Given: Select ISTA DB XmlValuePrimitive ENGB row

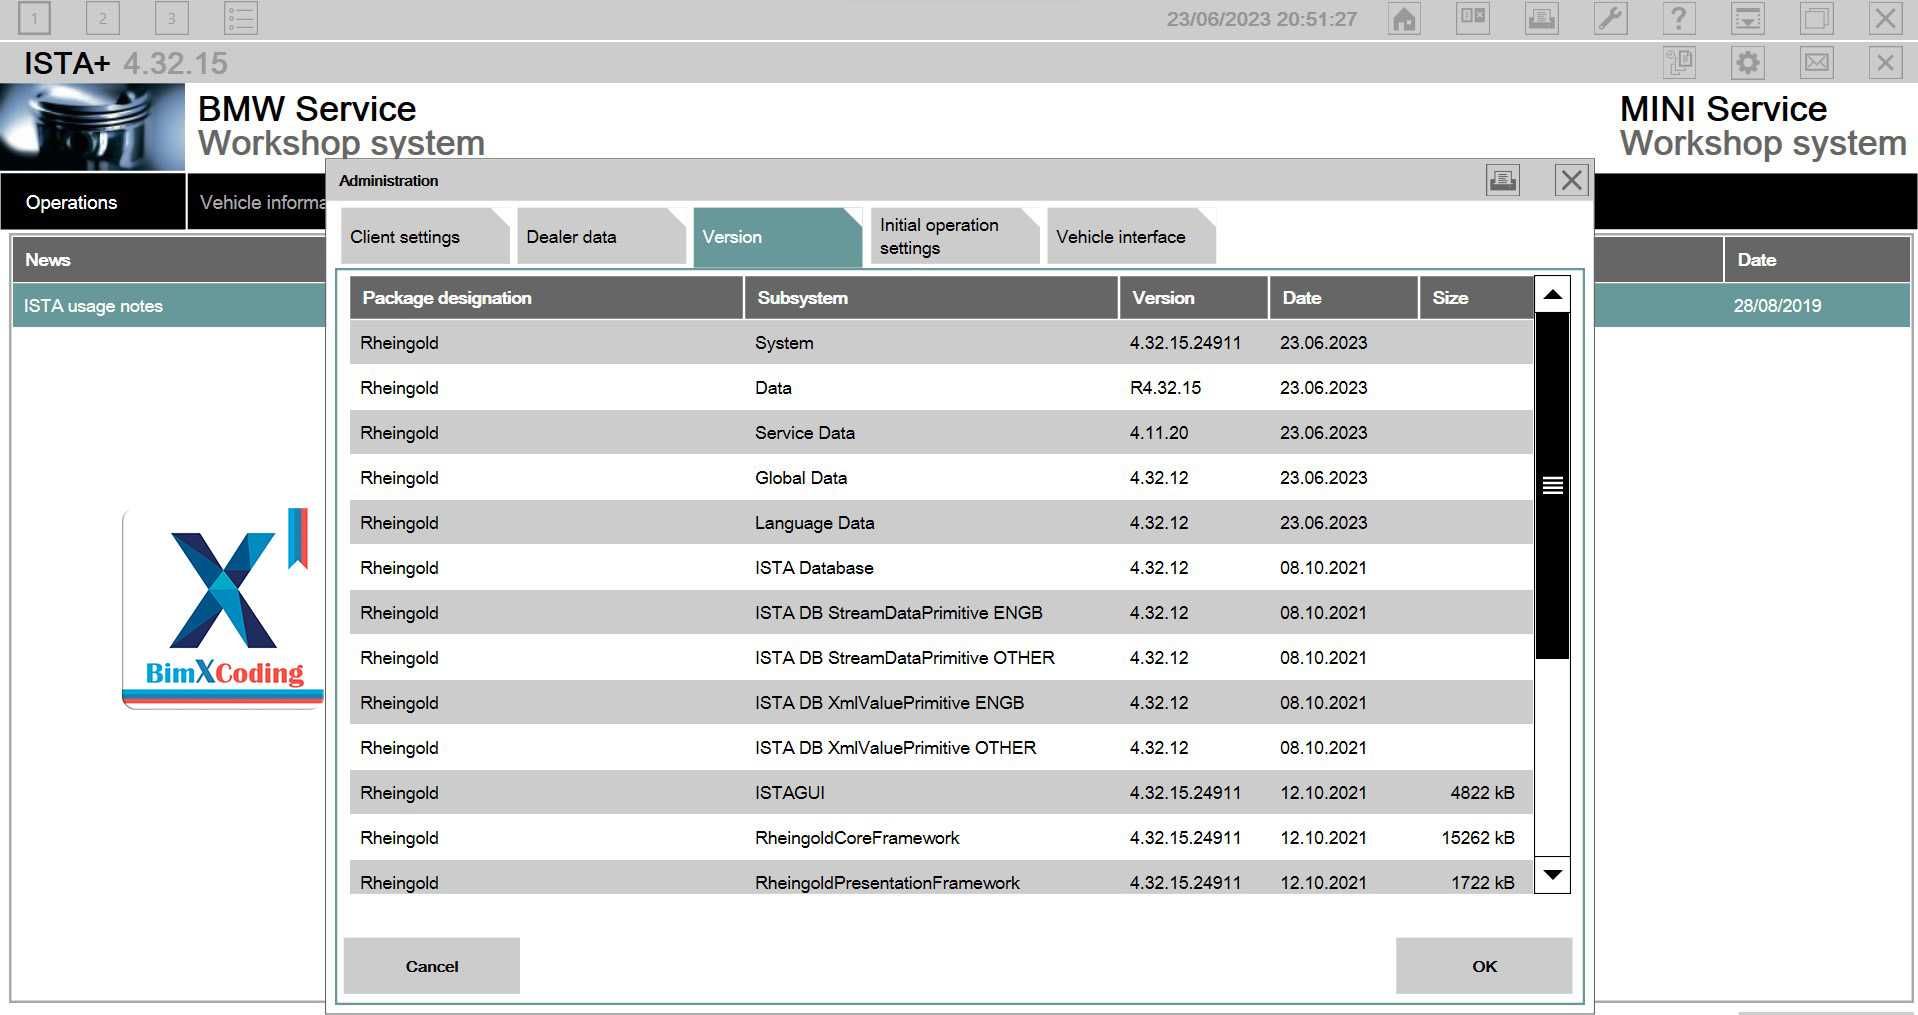Looking at the screenshot, I should (941, 703).
